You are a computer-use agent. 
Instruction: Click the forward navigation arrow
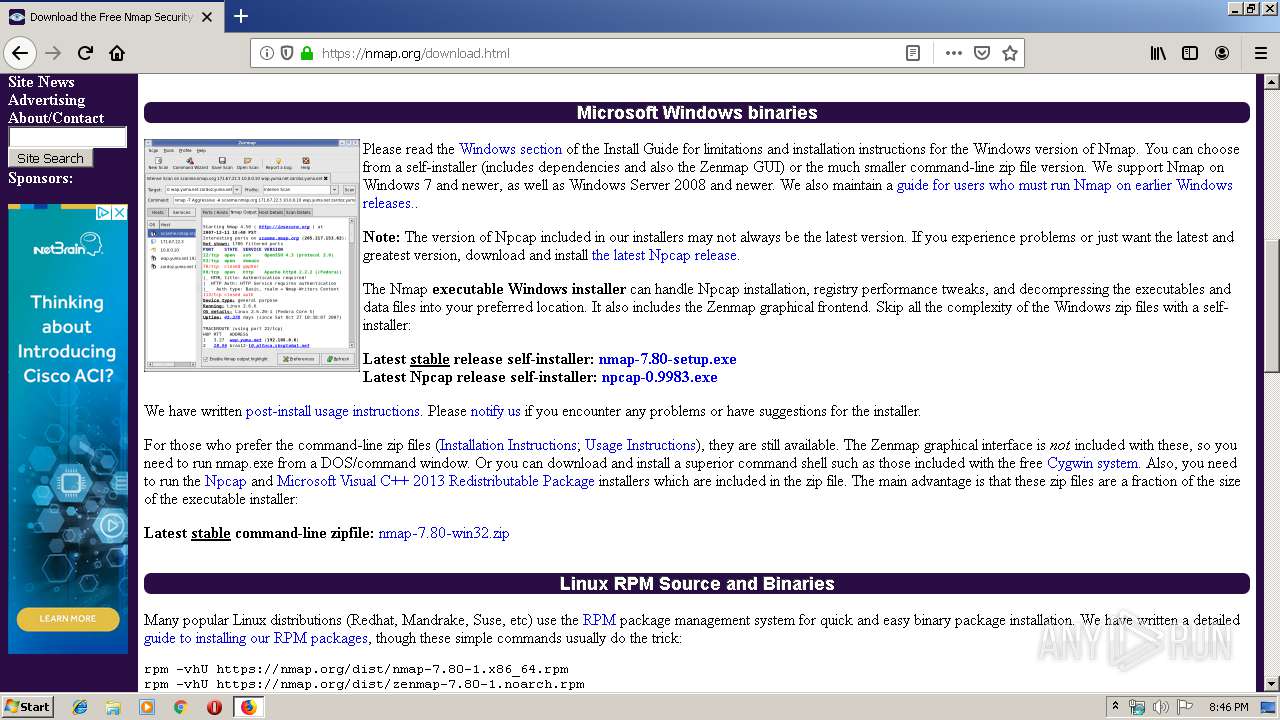(x=53, y=53)
